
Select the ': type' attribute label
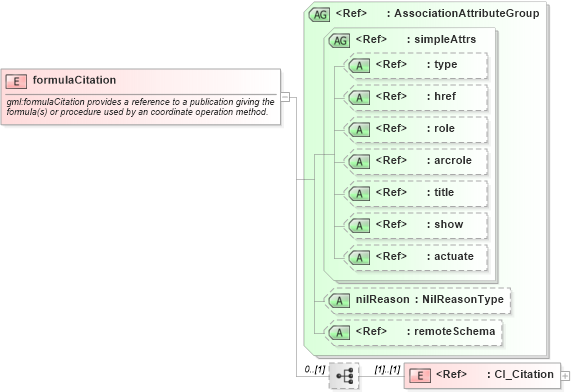442,64
